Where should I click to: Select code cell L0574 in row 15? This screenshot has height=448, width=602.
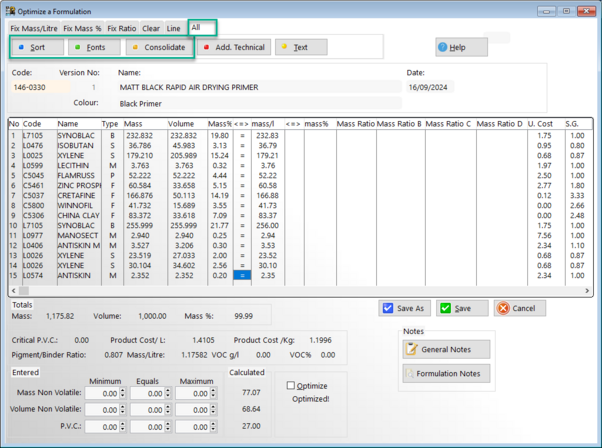(x=39, y=275)
